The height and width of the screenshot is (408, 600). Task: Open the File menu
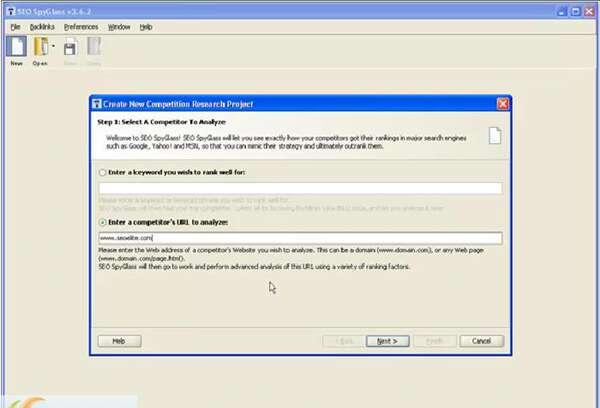click(x=15, y=26)
